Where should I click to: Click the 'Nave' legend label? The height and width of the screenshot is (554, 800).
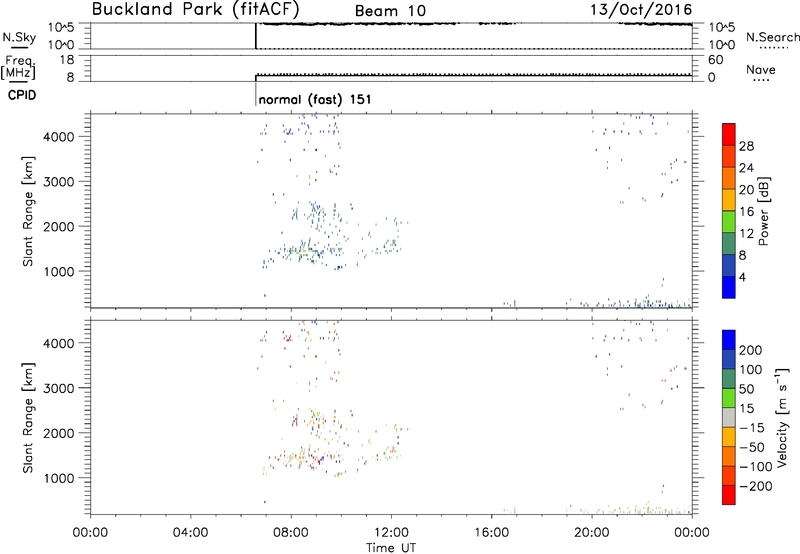pyautogui.click(x=761, y=69)
